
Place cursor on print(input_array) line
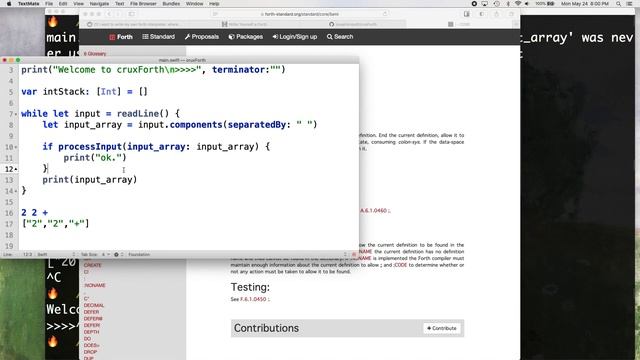tap(90, 180)
